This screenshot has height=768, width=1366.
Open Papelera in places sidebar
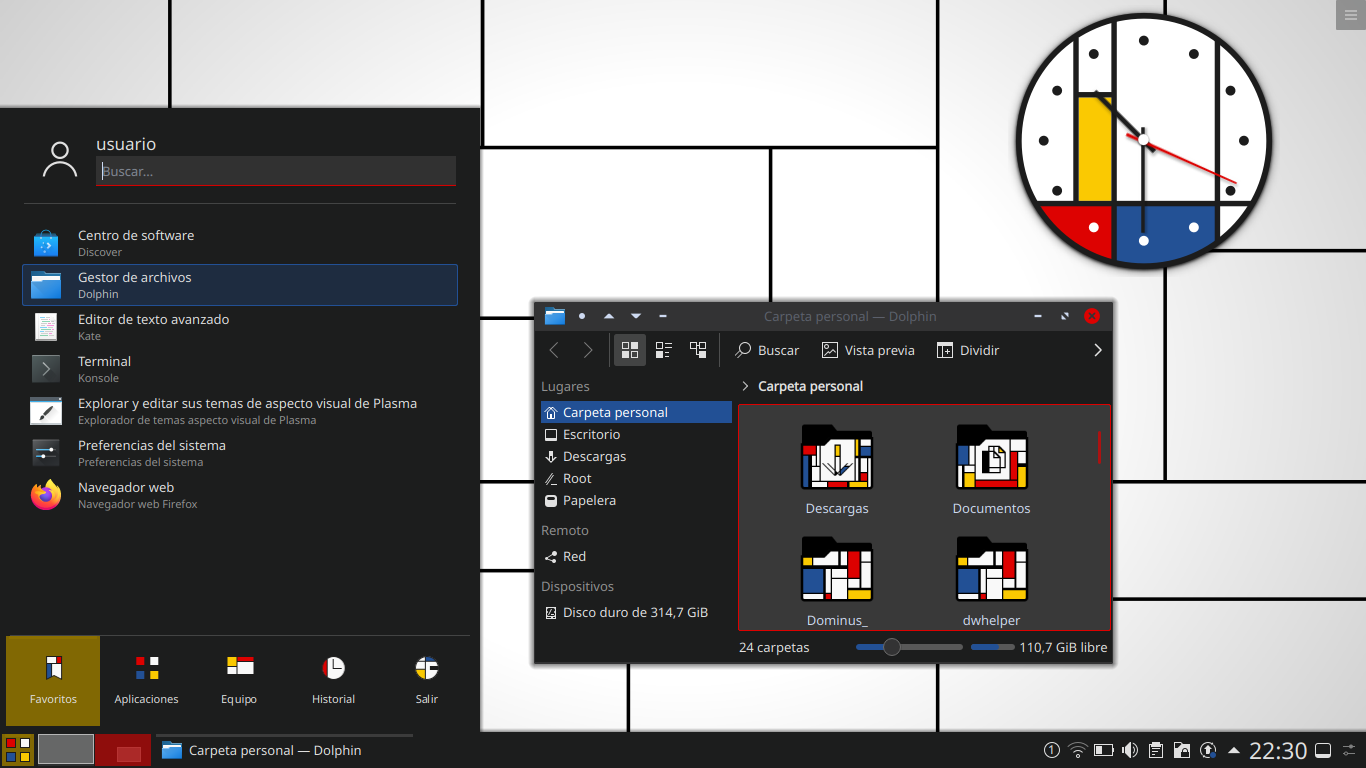(636, 500)
